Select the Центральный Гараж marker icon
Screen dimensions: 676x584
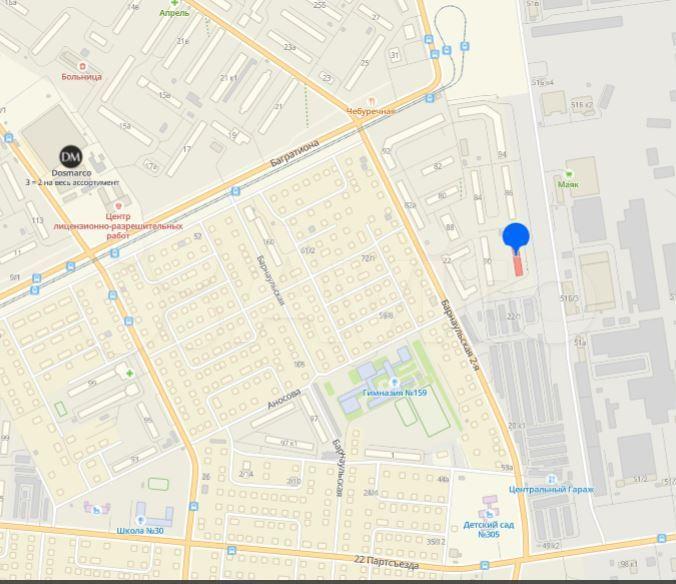pyautogui.click(x=551, y=479)
